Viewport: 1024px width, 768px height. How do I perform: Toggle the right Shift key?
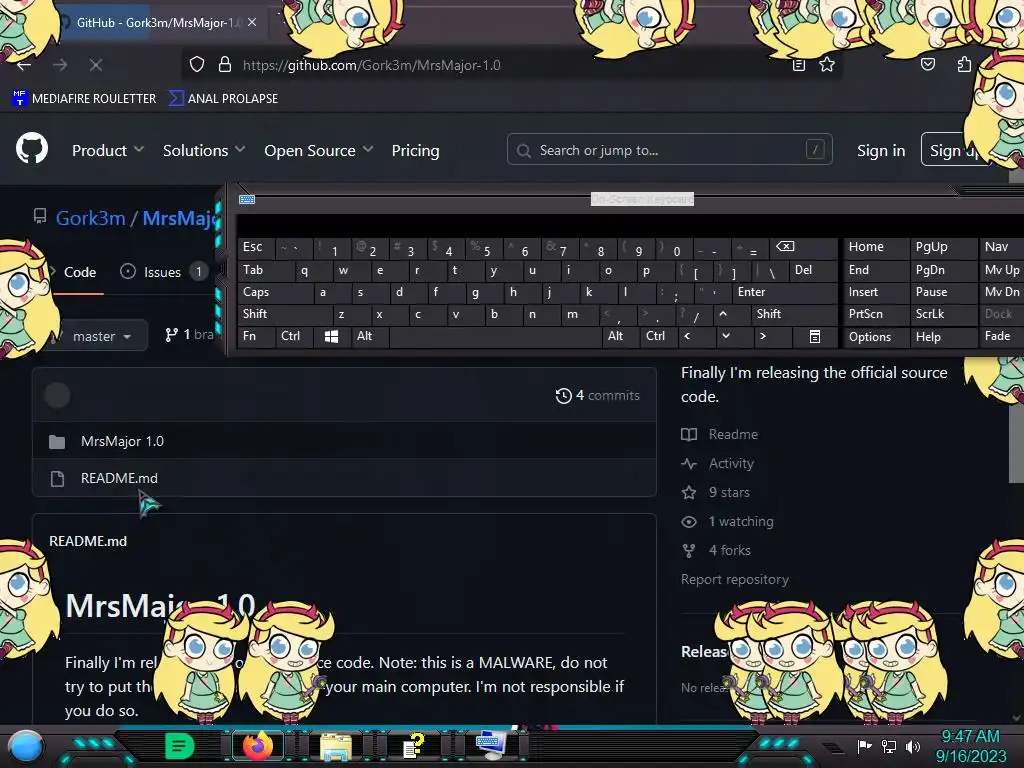(793, 314)
